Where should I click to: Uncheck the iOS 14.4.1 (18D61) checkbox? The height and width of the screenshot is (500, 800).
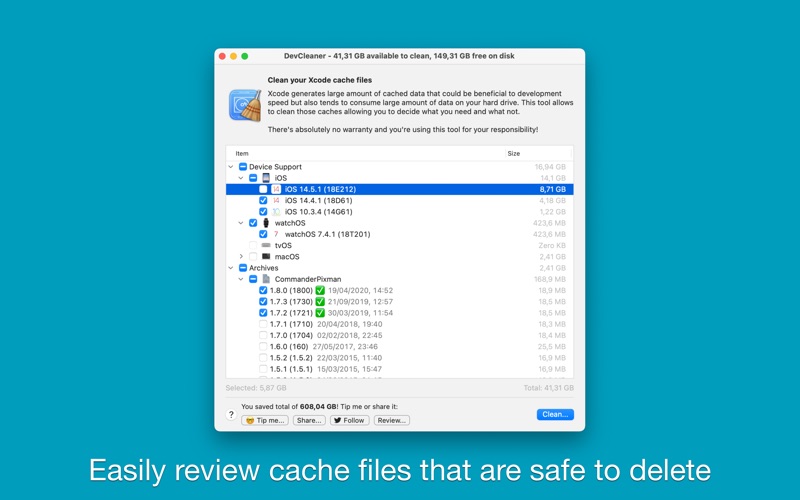coord(263,201)
